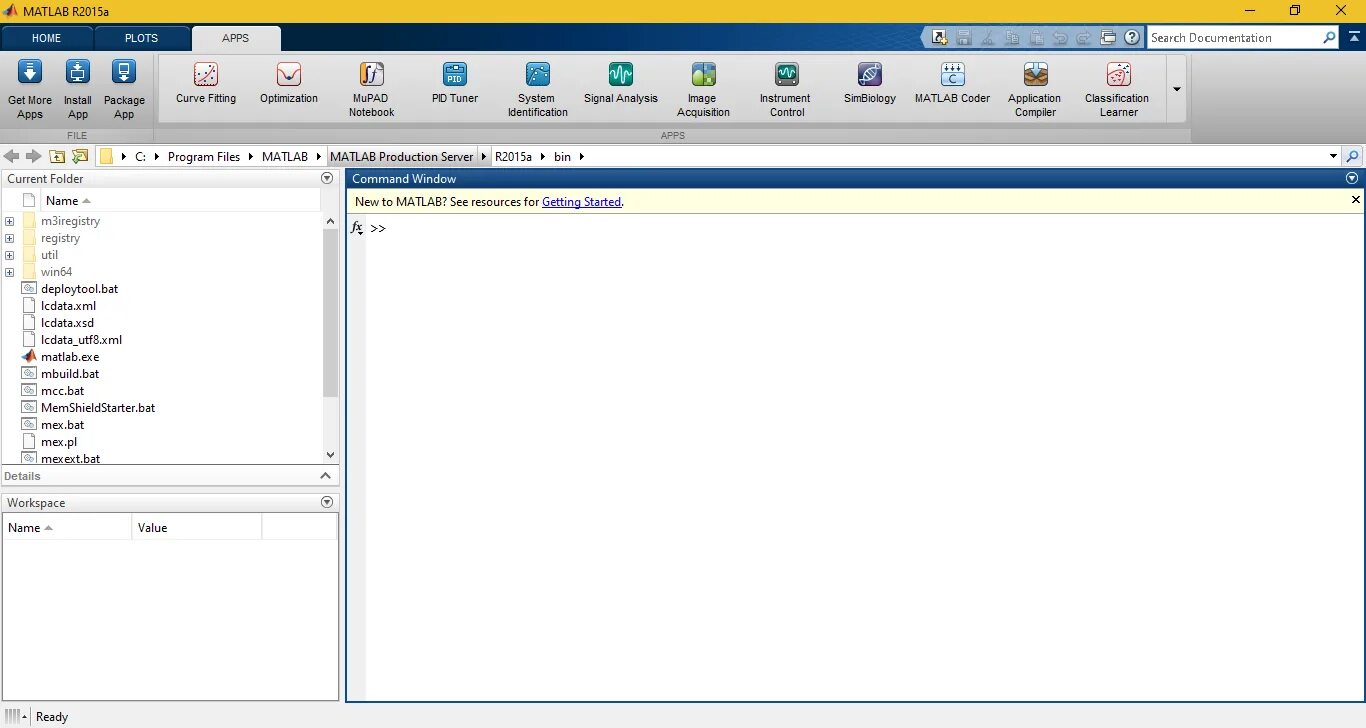The height and width of the screenshot is (728, 1366).
Task: Click the new shortcut icon in quick access toolbar
Action: [x=939, y=38]
